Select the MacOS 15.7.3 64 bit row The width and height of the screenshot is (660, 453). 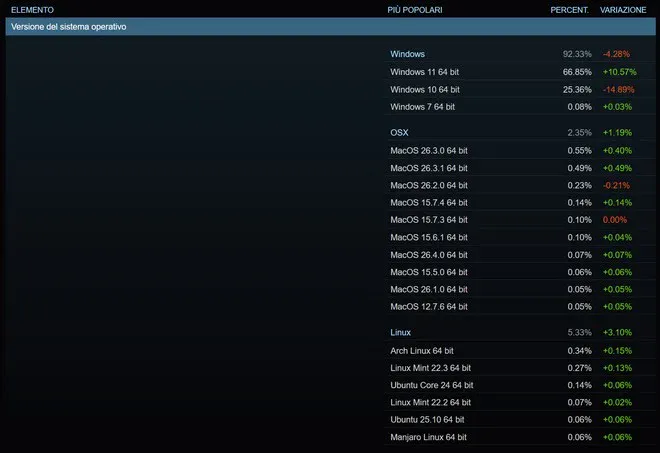519,220
